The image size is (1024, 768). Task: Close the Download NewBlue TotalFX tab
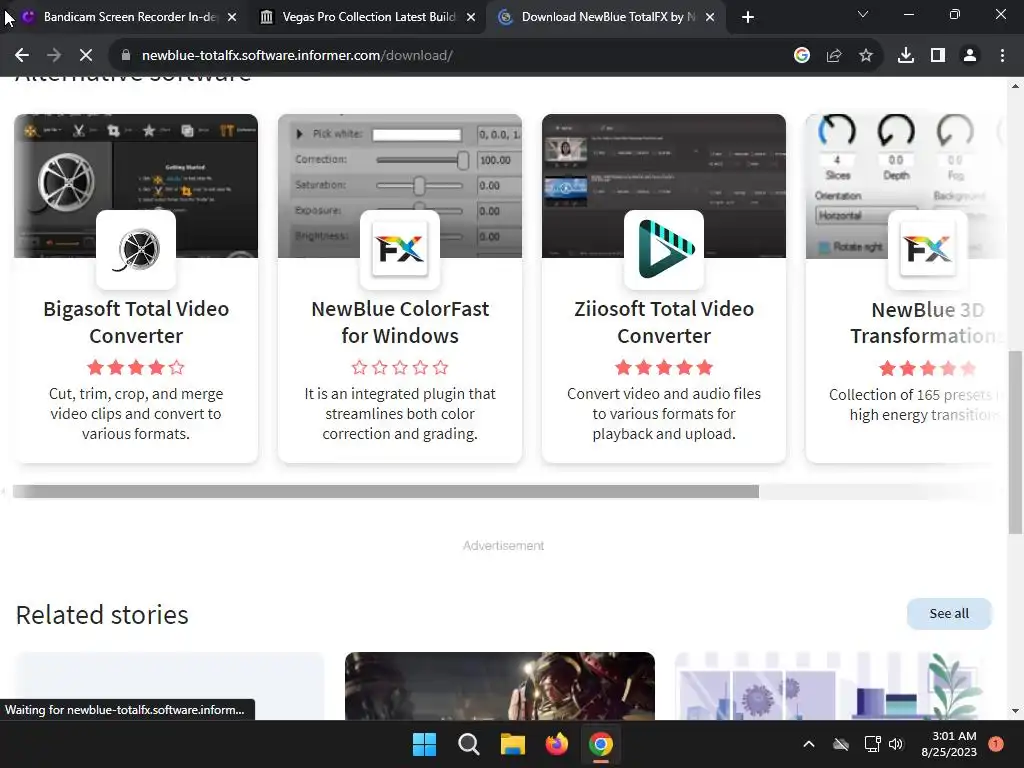(x=710, y=18)
